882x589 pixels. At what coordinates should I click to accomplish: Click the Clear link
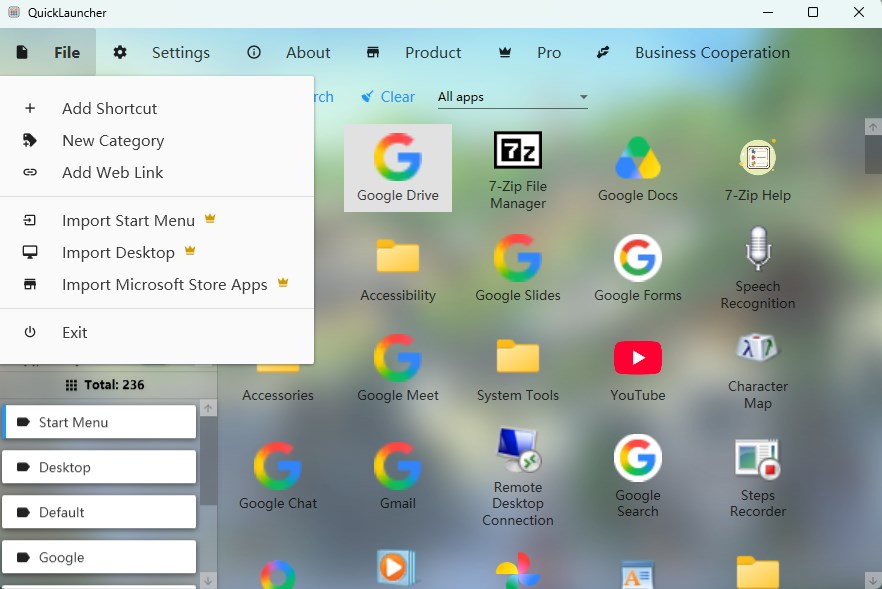pyautogui.click(x=397, y=97)
